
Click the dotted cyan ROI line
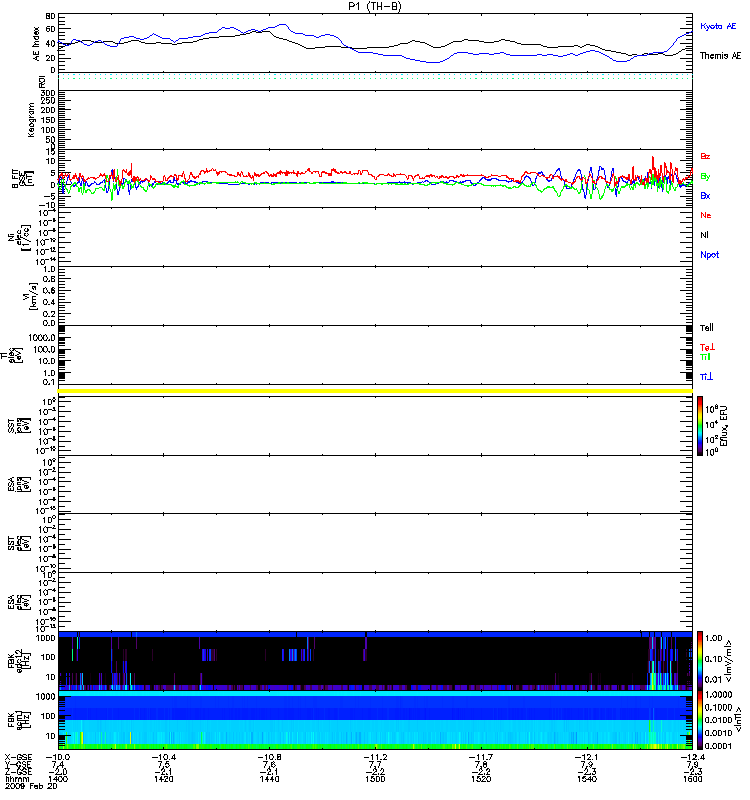(375, 77)
